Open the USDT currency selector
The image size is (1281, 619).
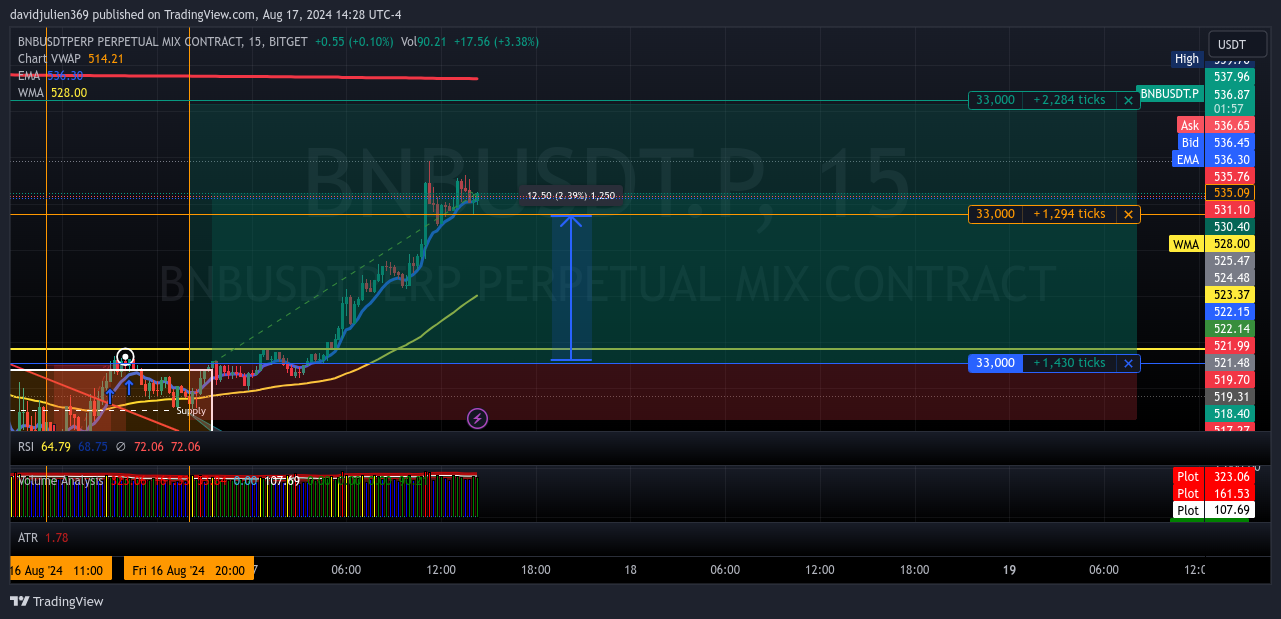pyautogui.click(x=1238, y=45)
